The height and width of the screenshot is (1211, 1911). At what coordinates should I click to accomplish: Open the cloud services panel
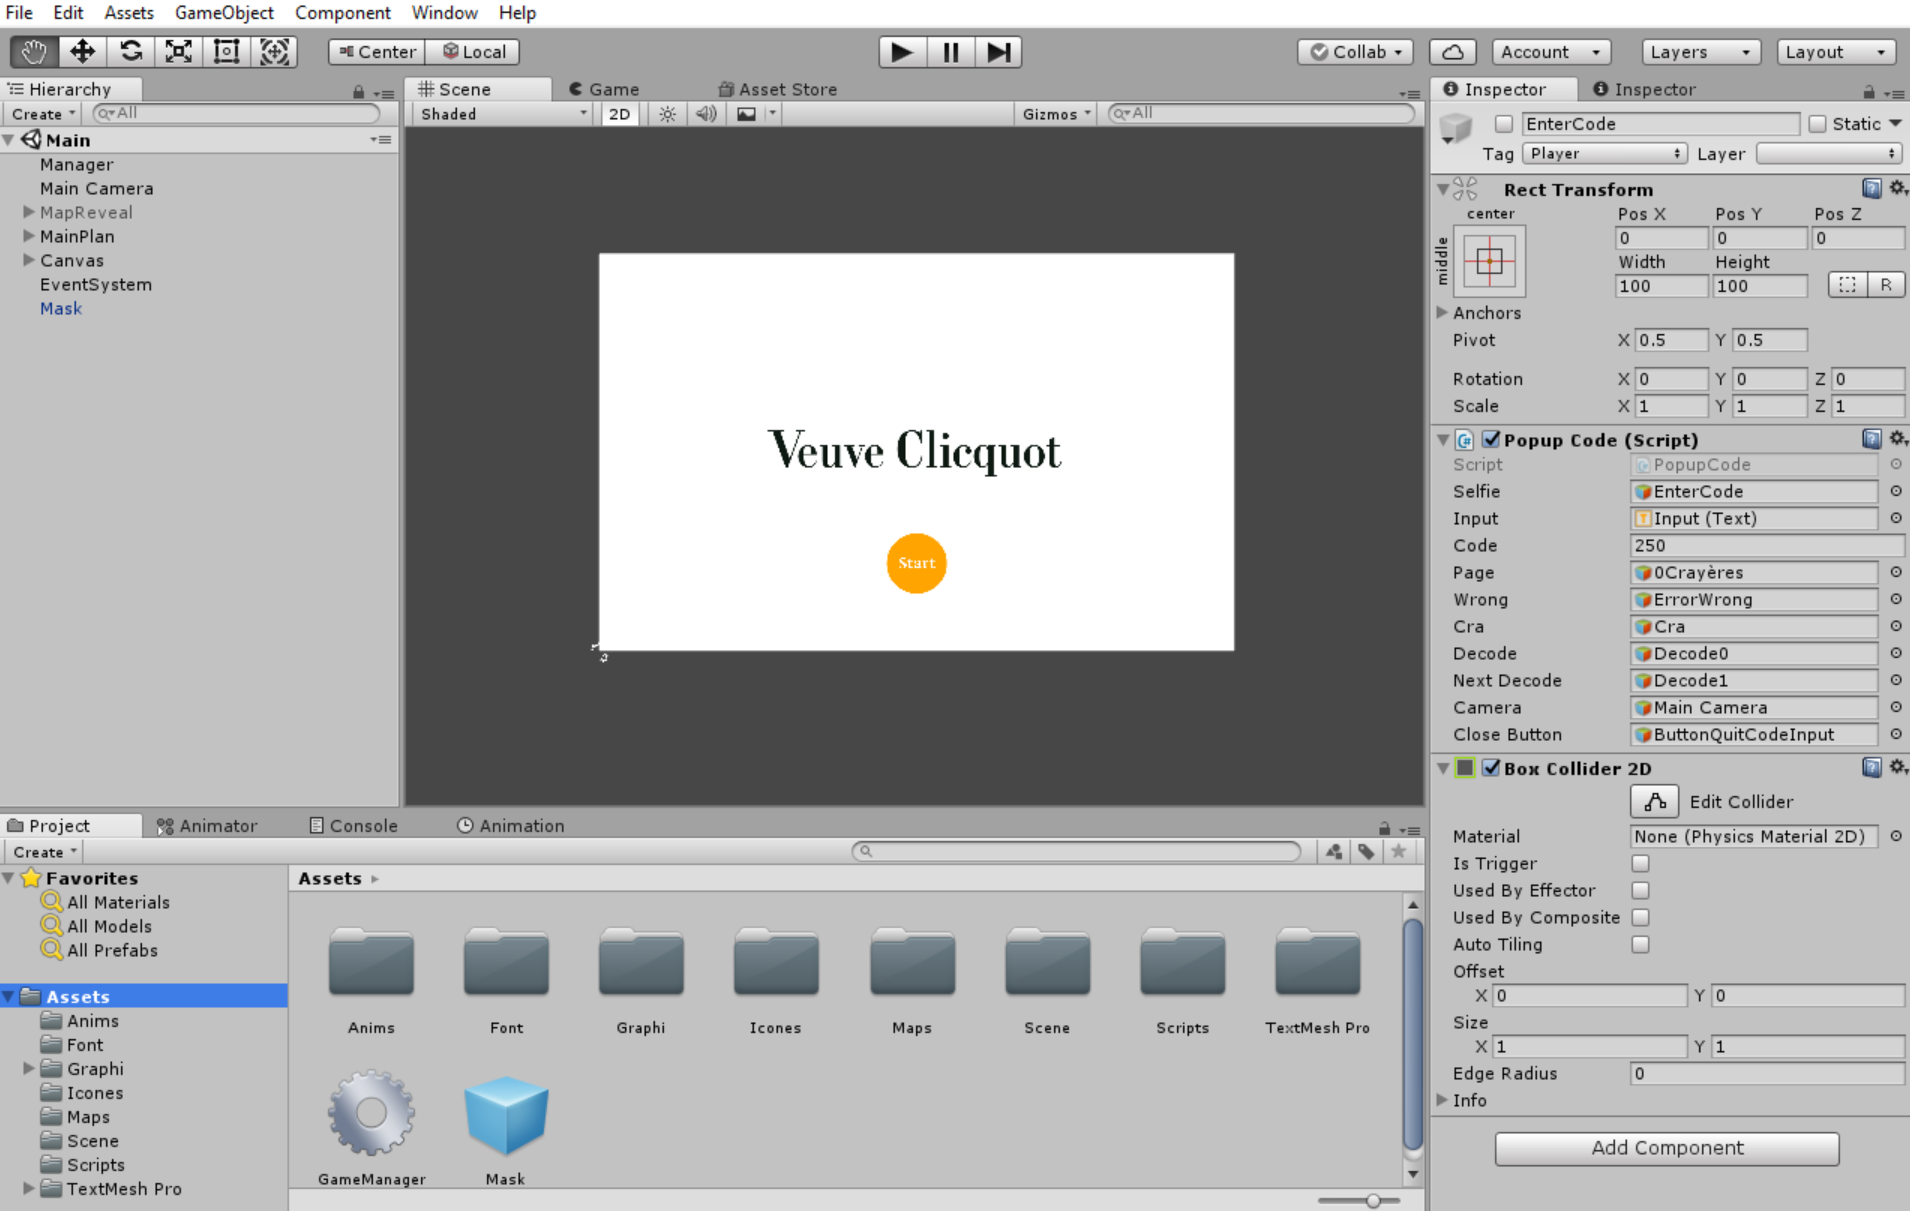[1452, 52]
